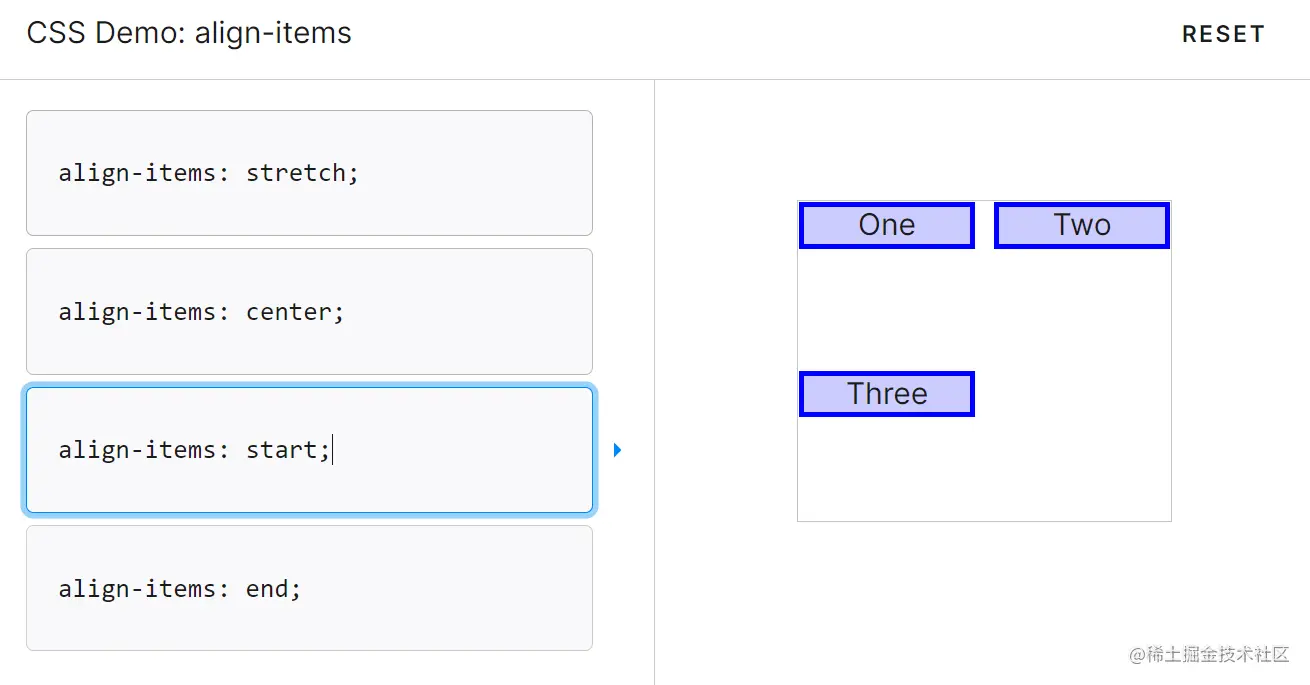Screen dimensions: 1310x685
Task: Choose the "align-items: center;" example box
Action: pos(309,311)
